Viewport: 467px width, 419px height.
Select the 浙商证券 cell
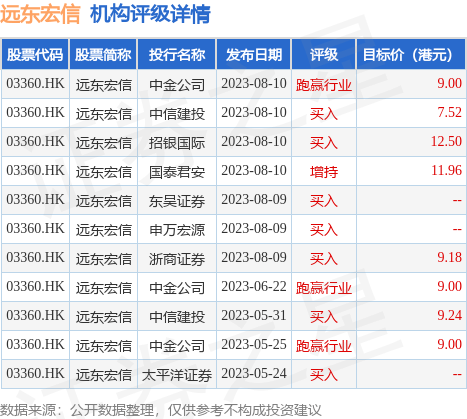[x=177, y=258]
